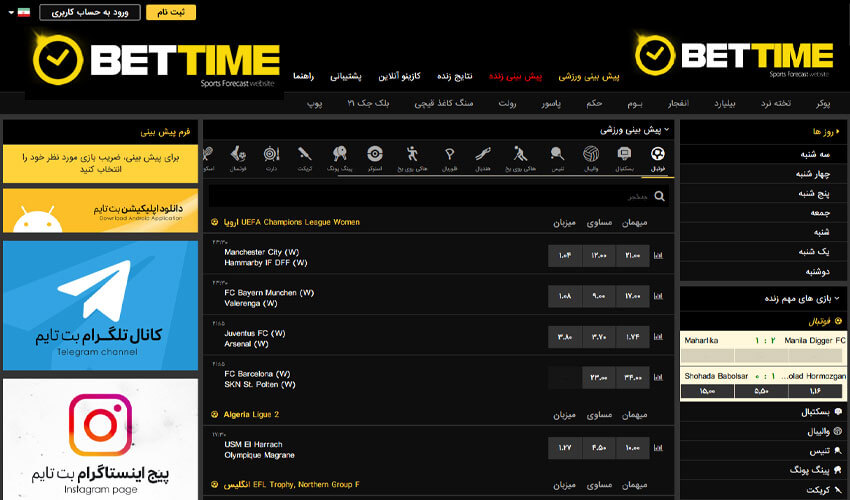Expand live تنیس in sidebar
The image size is (850, 500).
click(825, 451)
